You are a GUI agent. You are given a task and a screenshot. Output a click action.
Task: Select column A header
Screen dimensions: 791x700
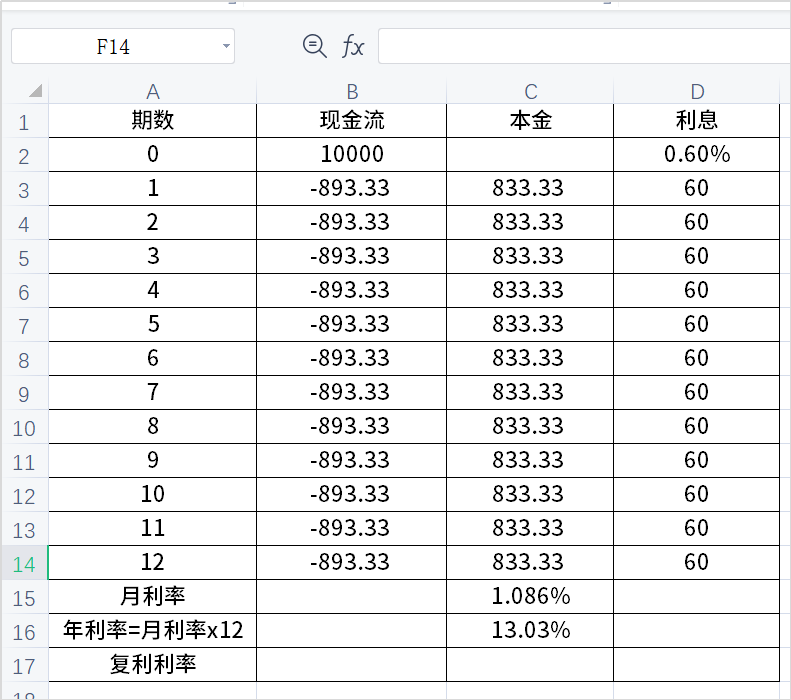(x=152, y=91)
